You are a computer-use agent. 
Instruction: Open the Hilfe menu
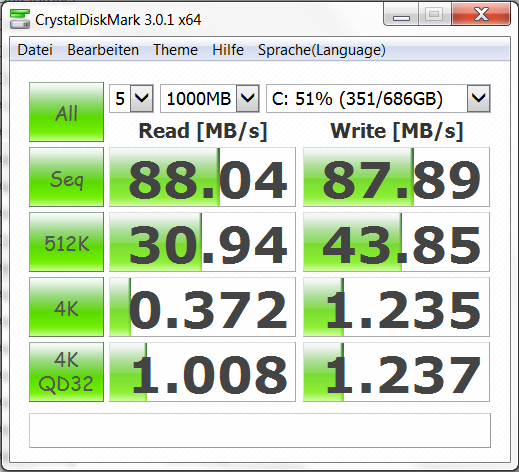point(228,50)
